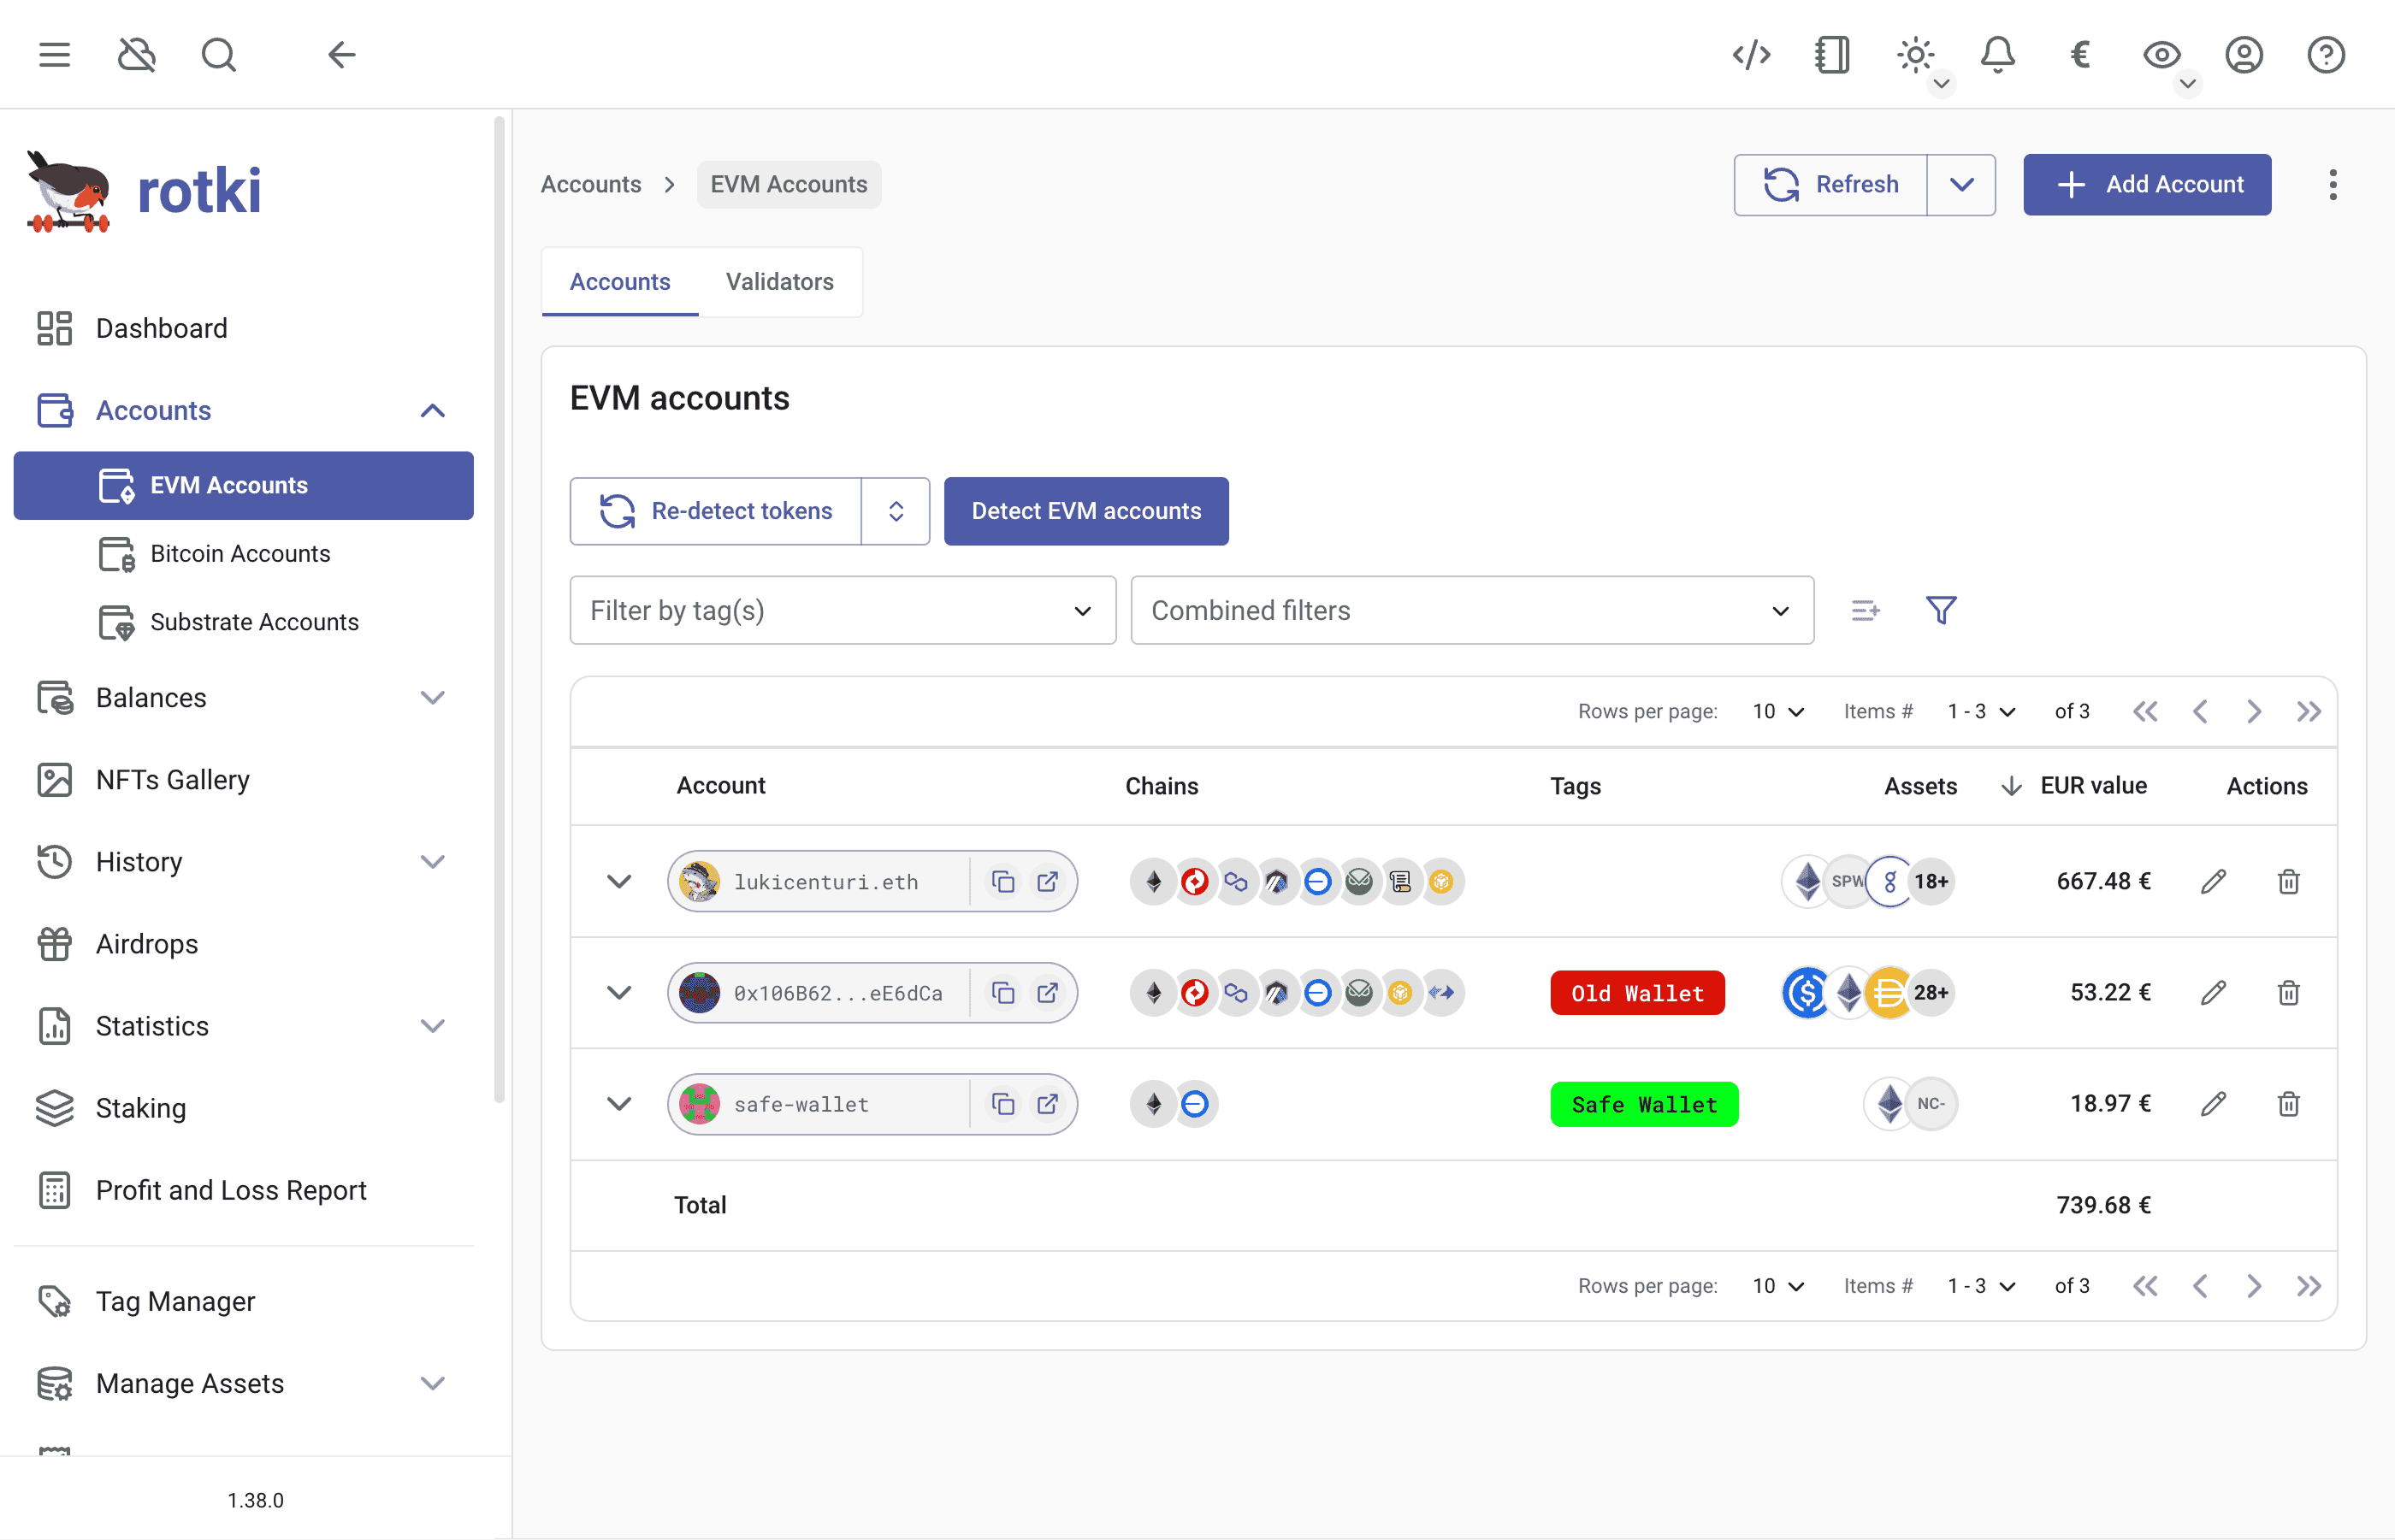Open the hamburger navigation menu

[x=55, y=55]
